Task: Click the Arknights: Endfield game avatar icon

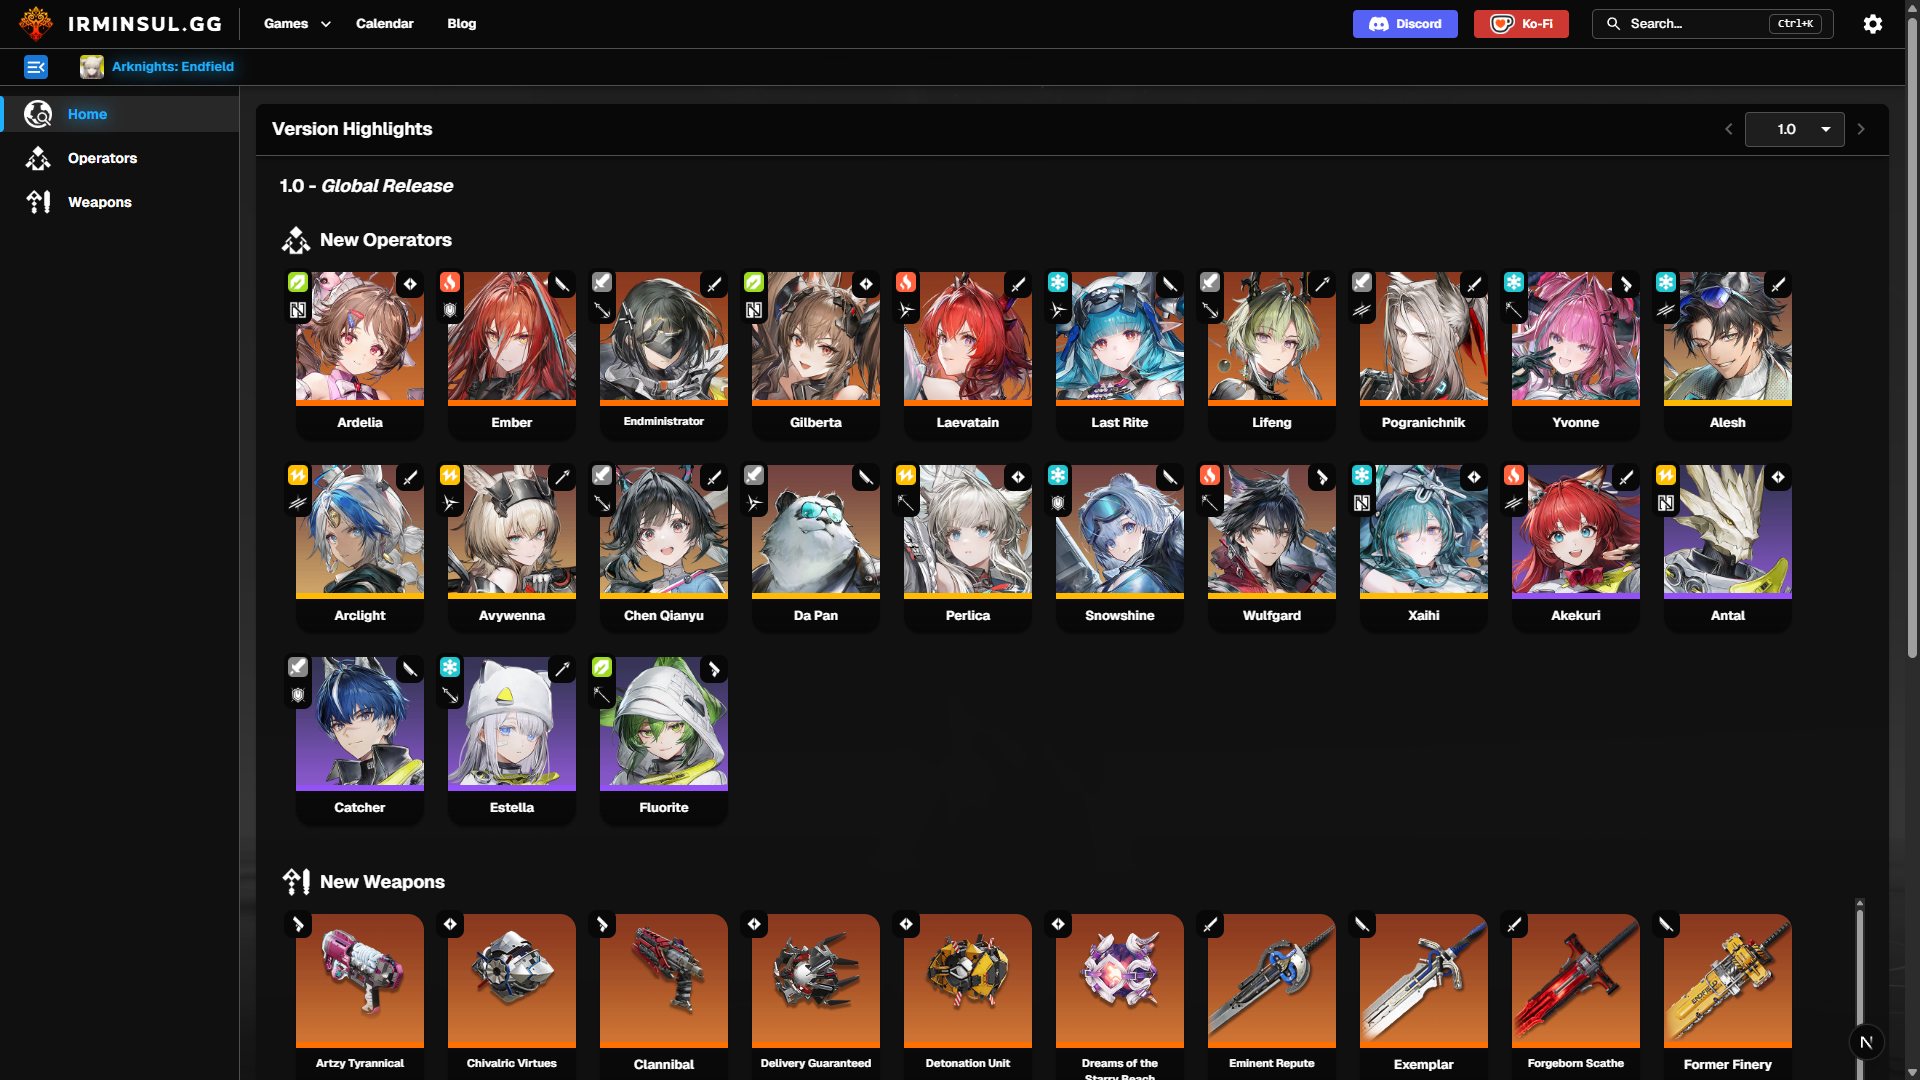Action: (x=92, y=67)
